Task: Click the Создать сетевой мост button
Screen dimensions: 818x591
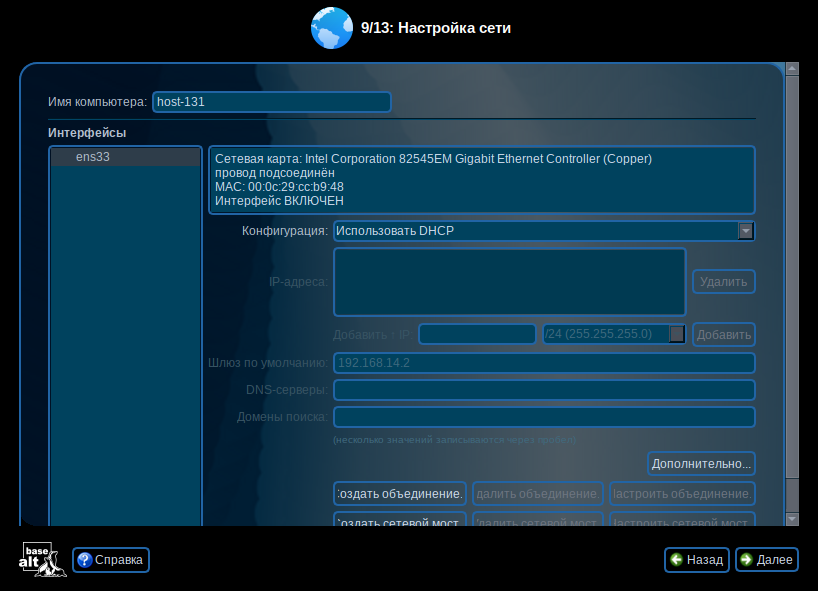Action: tap(400, 522)
